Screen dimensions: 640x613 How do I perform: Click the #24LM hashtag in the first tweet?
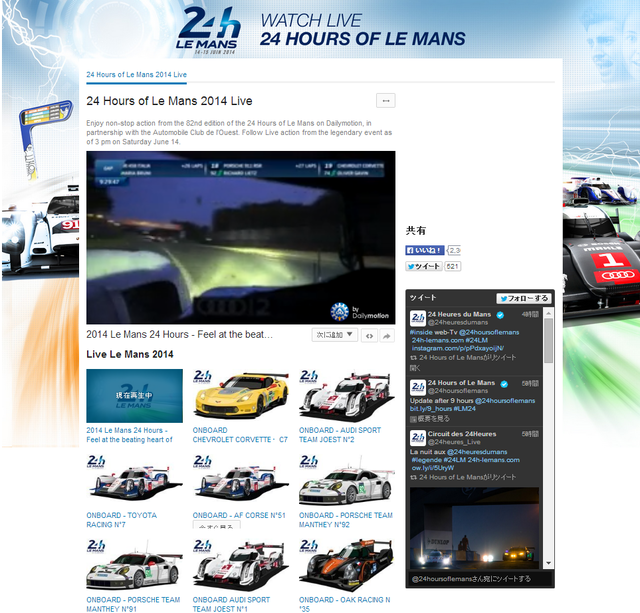(479, 340)
